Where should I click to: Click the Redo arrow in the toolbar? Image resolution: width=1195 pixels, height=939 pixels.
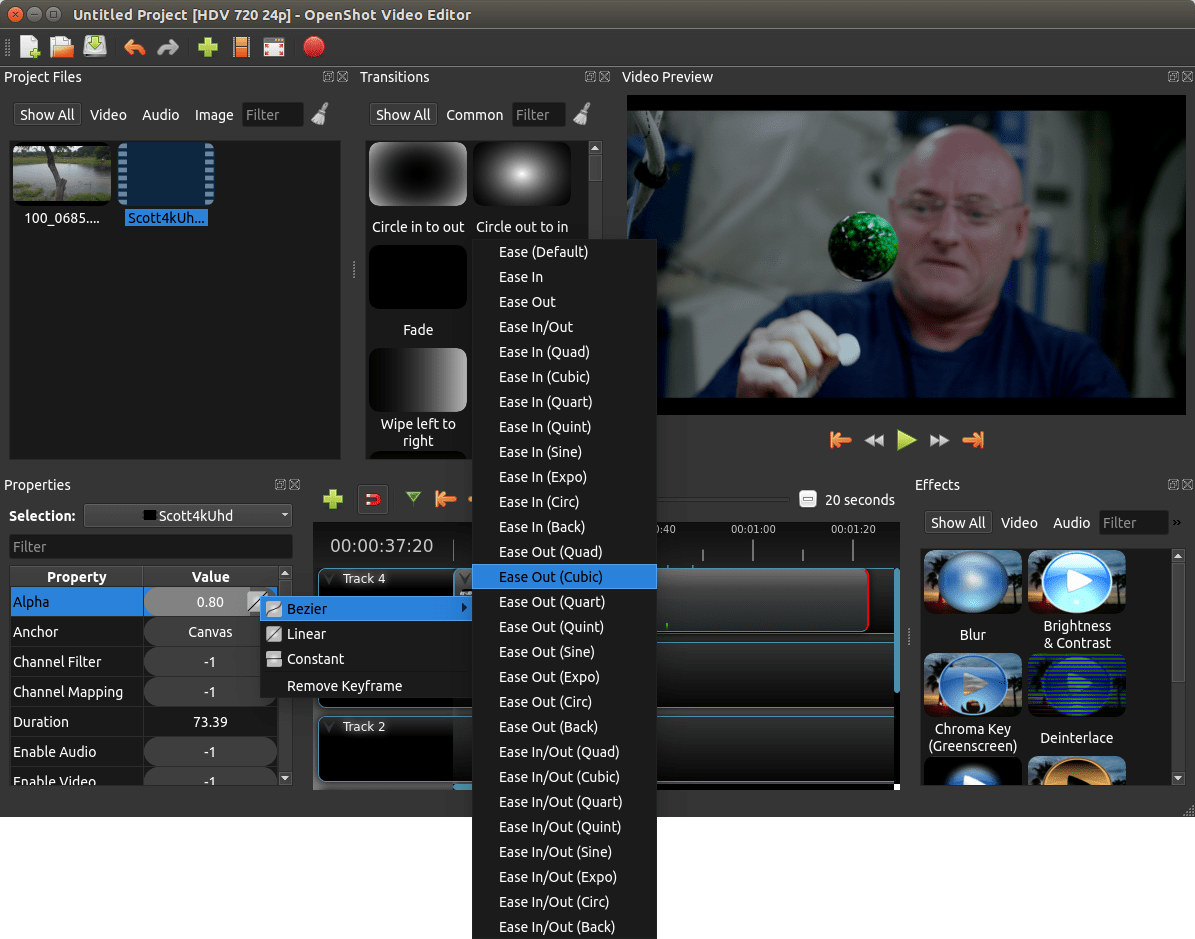click(x=168, y=48)
